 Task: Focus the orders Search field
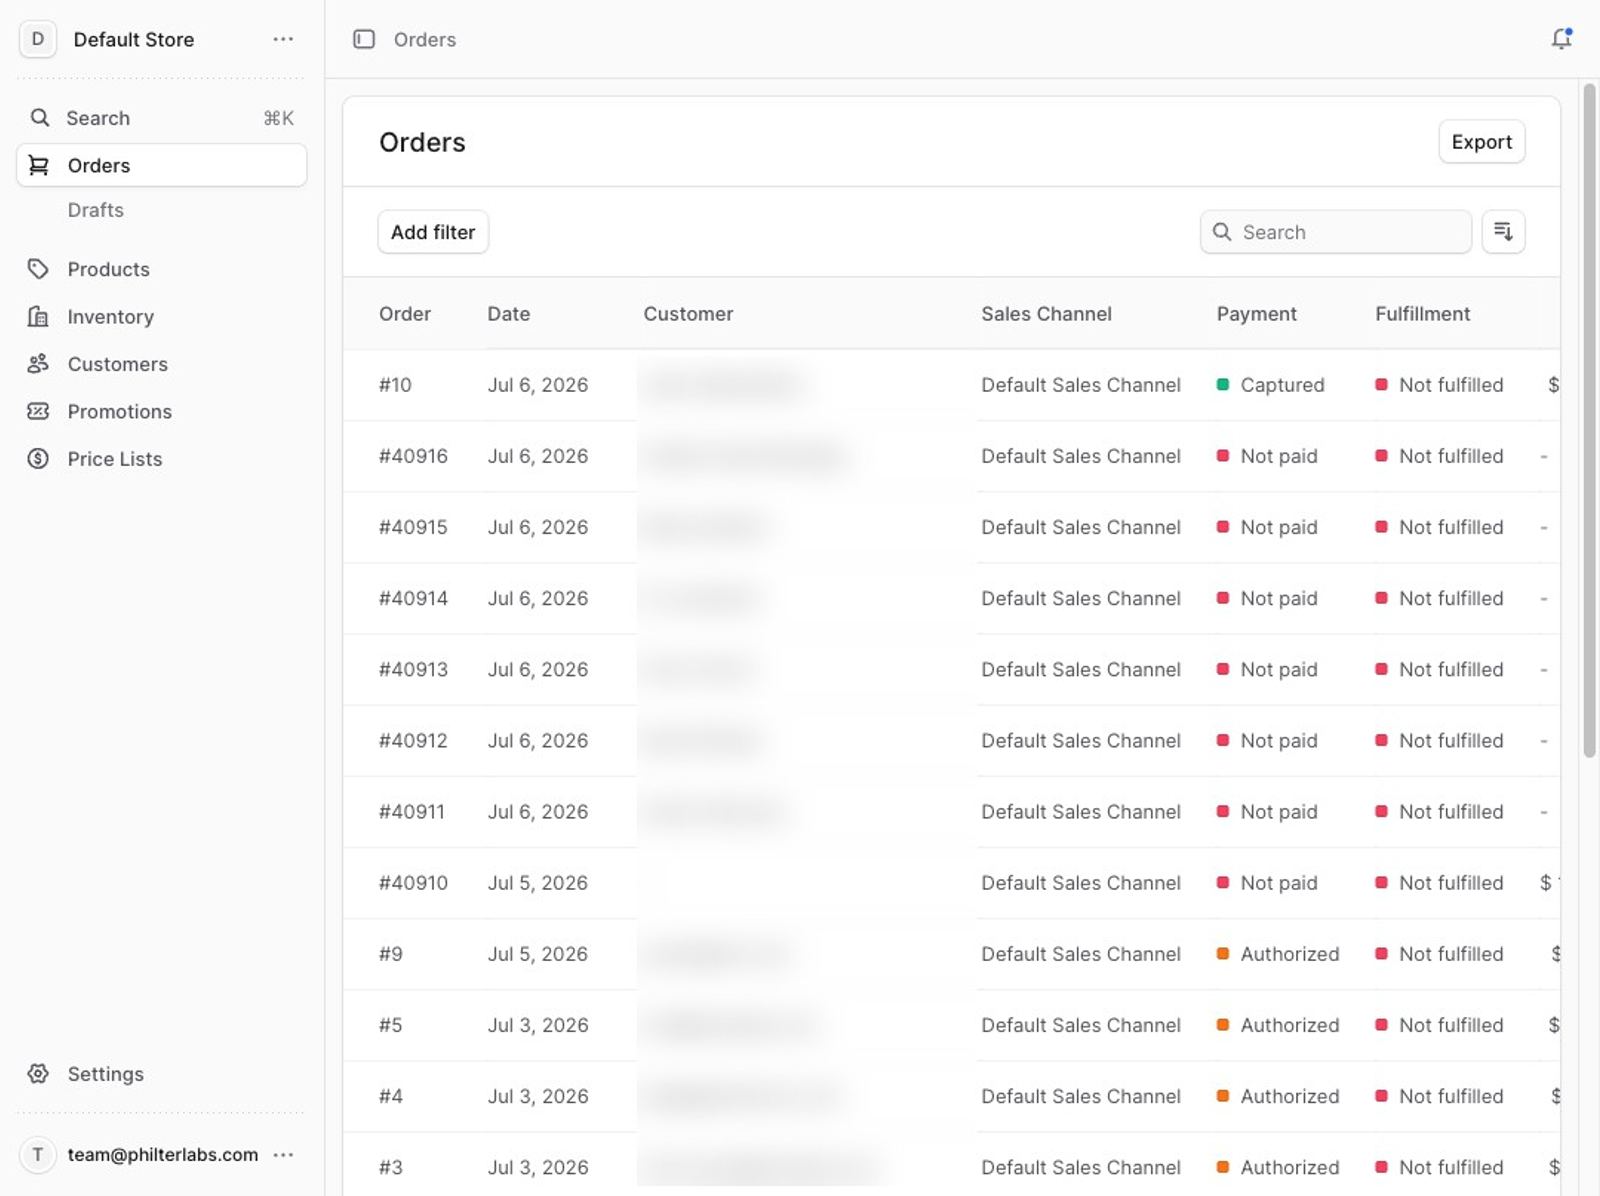pos(1335,232)
